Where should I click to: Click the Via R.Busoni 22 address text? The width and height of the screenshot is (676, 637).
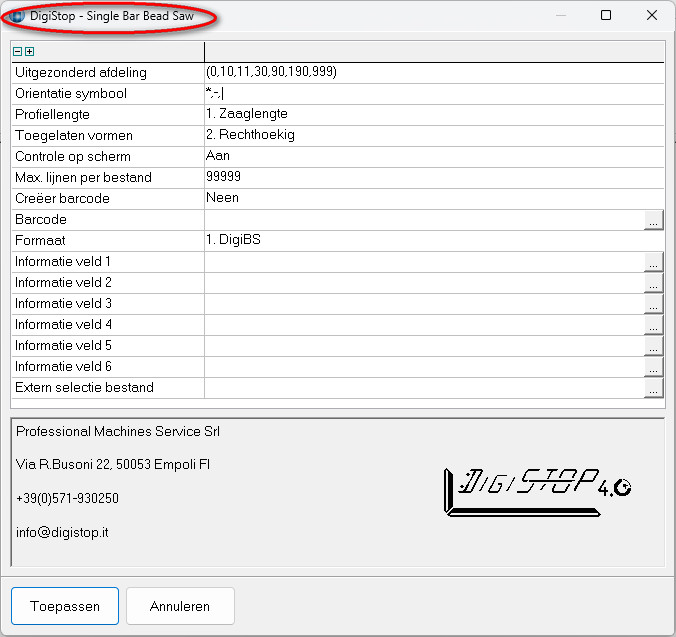tap(113, 465)
